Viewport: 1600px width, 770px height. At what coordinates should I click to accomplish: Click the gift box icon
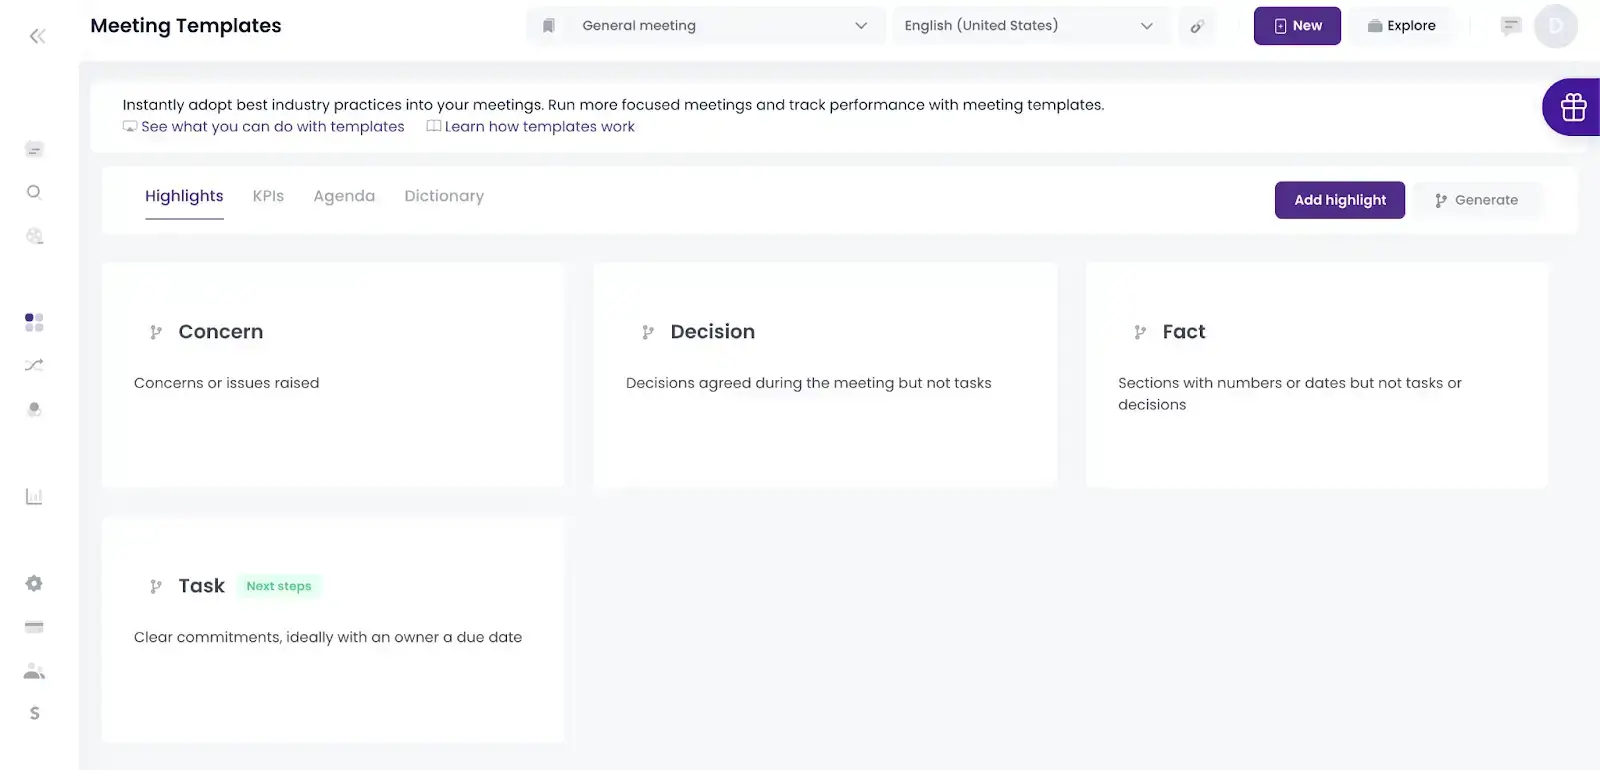point(1573,107)
